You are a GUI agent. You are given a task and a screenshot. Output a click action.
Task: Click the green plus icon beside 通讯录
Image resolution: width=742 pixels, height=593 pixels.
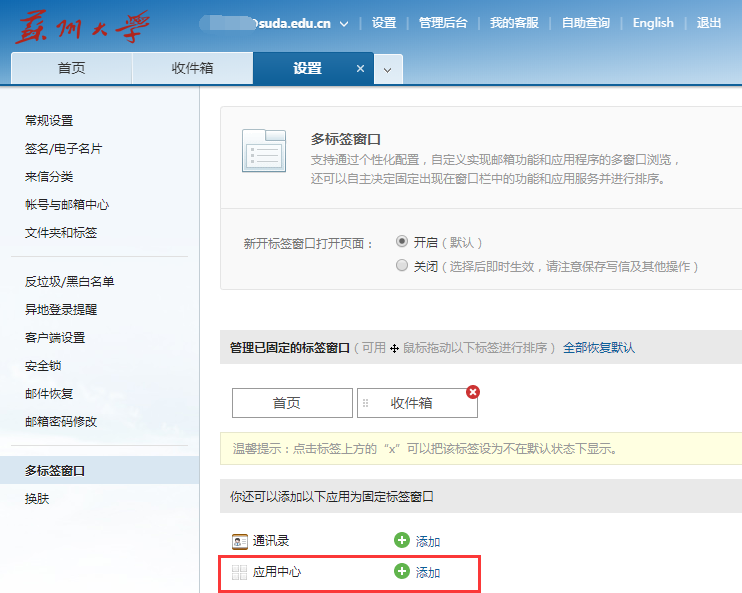click(x=402, y=541)
